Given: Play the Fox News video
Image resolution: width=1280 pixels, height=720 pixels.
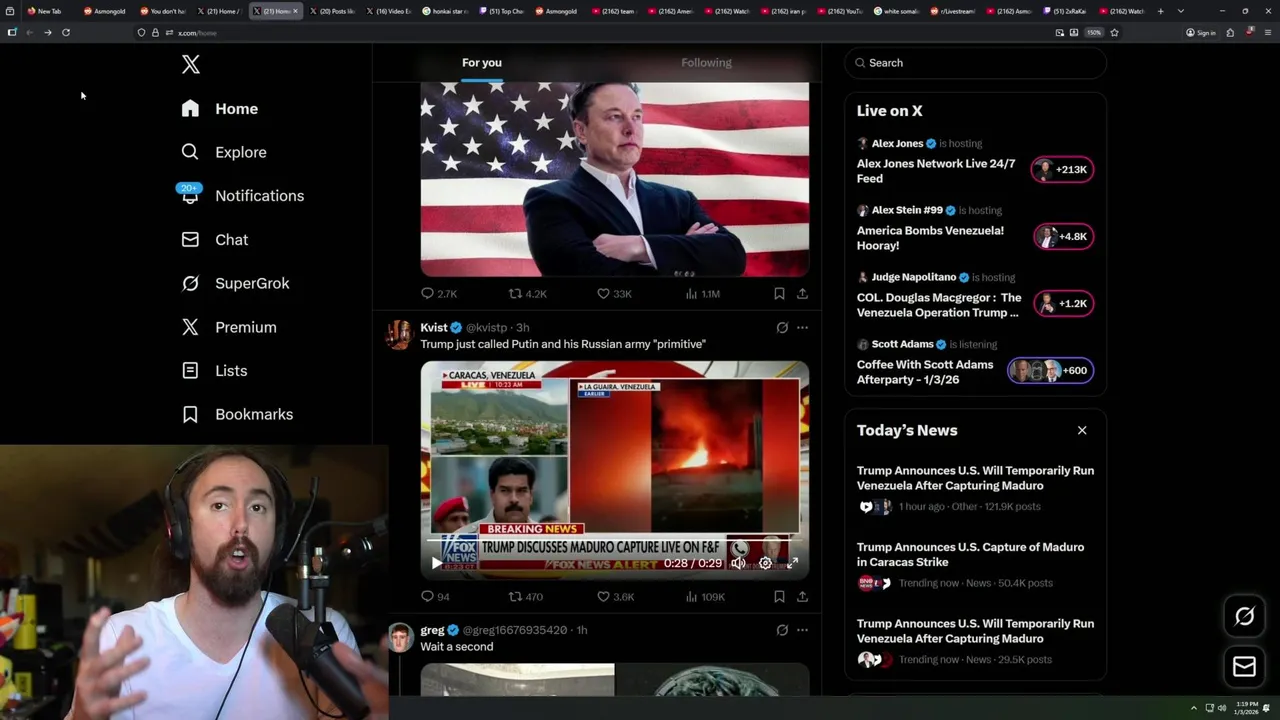Looking at the screenshot, I should coord(436,563).
